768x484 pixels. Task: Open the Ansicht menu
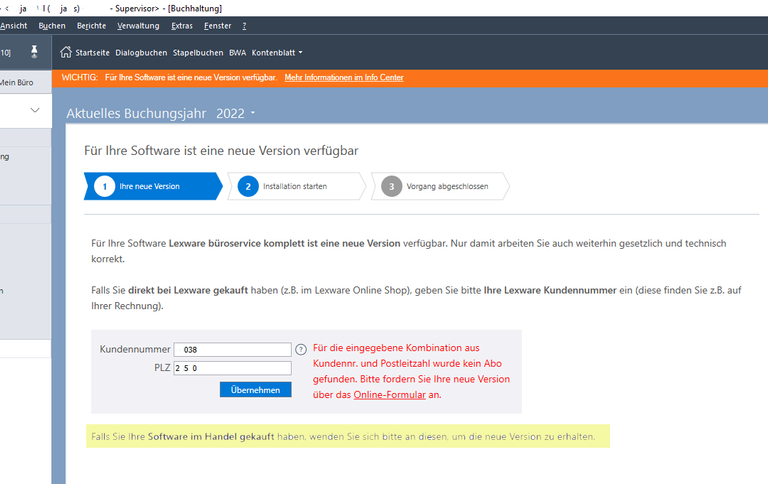tap(14, 26)
